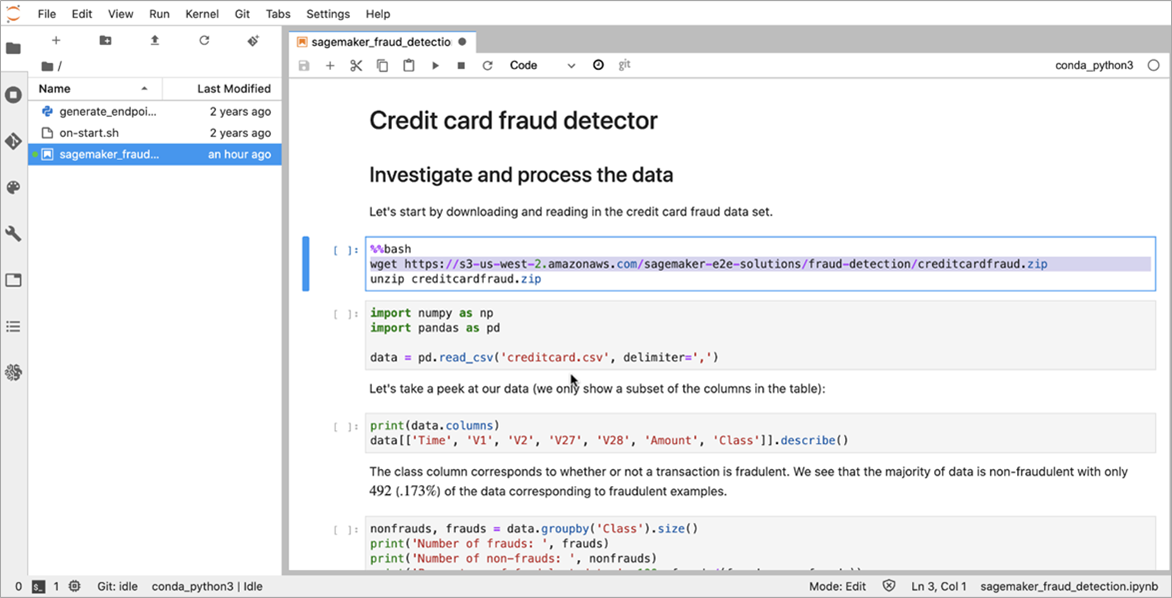The image size is (1172, 598).
Task: Open the cell type dropdown showing Code
Action: tap(540, 65)
